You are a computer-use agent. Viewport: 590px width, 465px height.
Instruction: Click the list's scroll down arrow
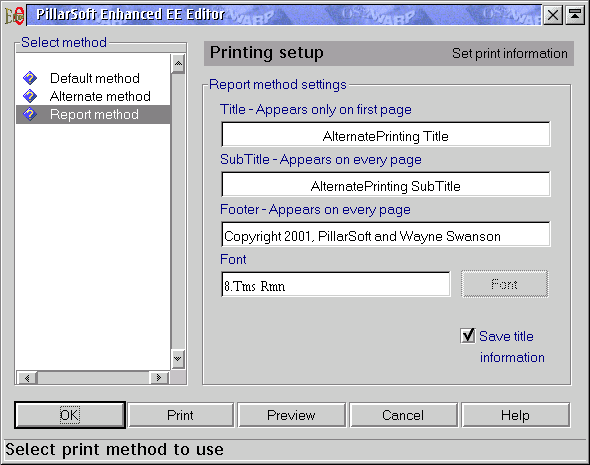[178, 359]
